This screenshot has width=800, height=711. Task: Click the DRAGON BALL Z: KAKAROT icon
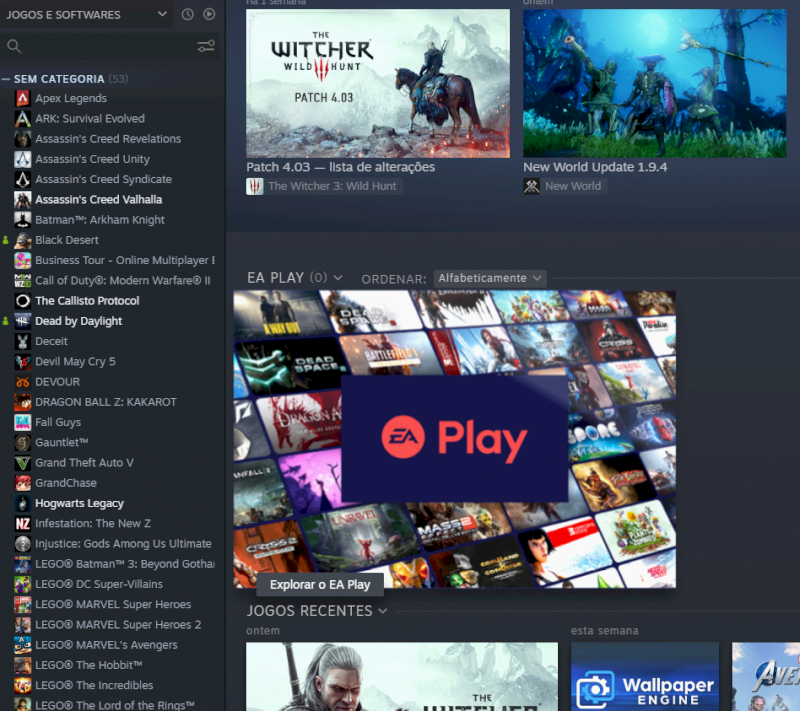[22, 402]
